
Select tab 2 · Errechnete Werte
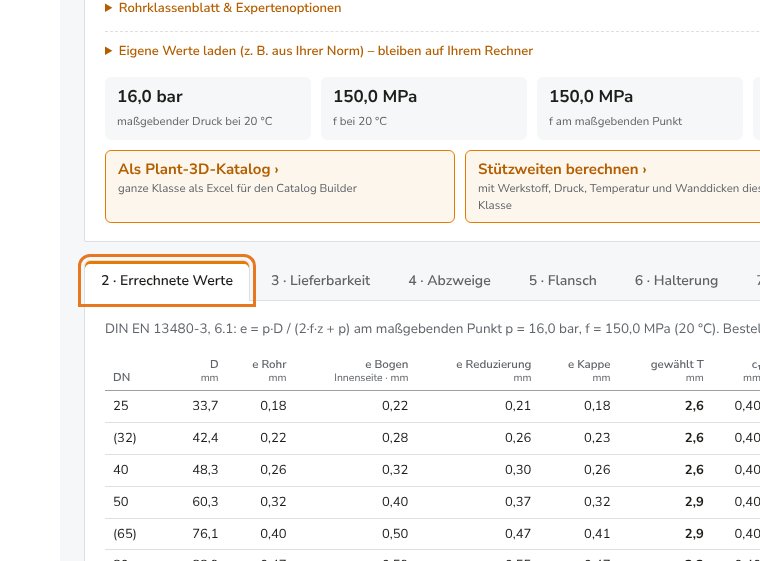point(167,280)
